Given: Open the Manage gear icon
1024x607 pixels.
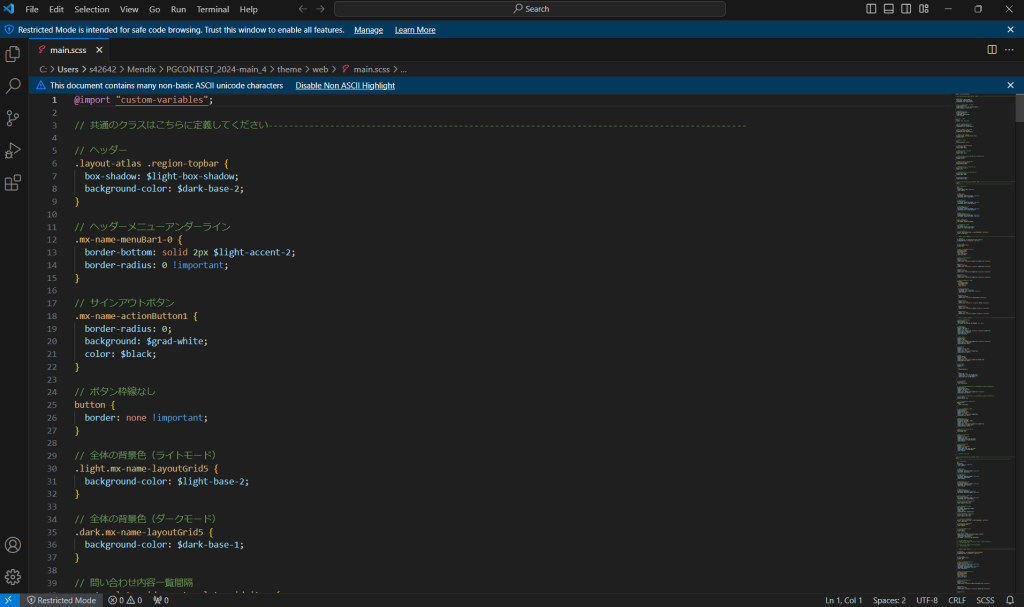Looking at the screenshot, I should pyautogui.click(x=13, y=577).
